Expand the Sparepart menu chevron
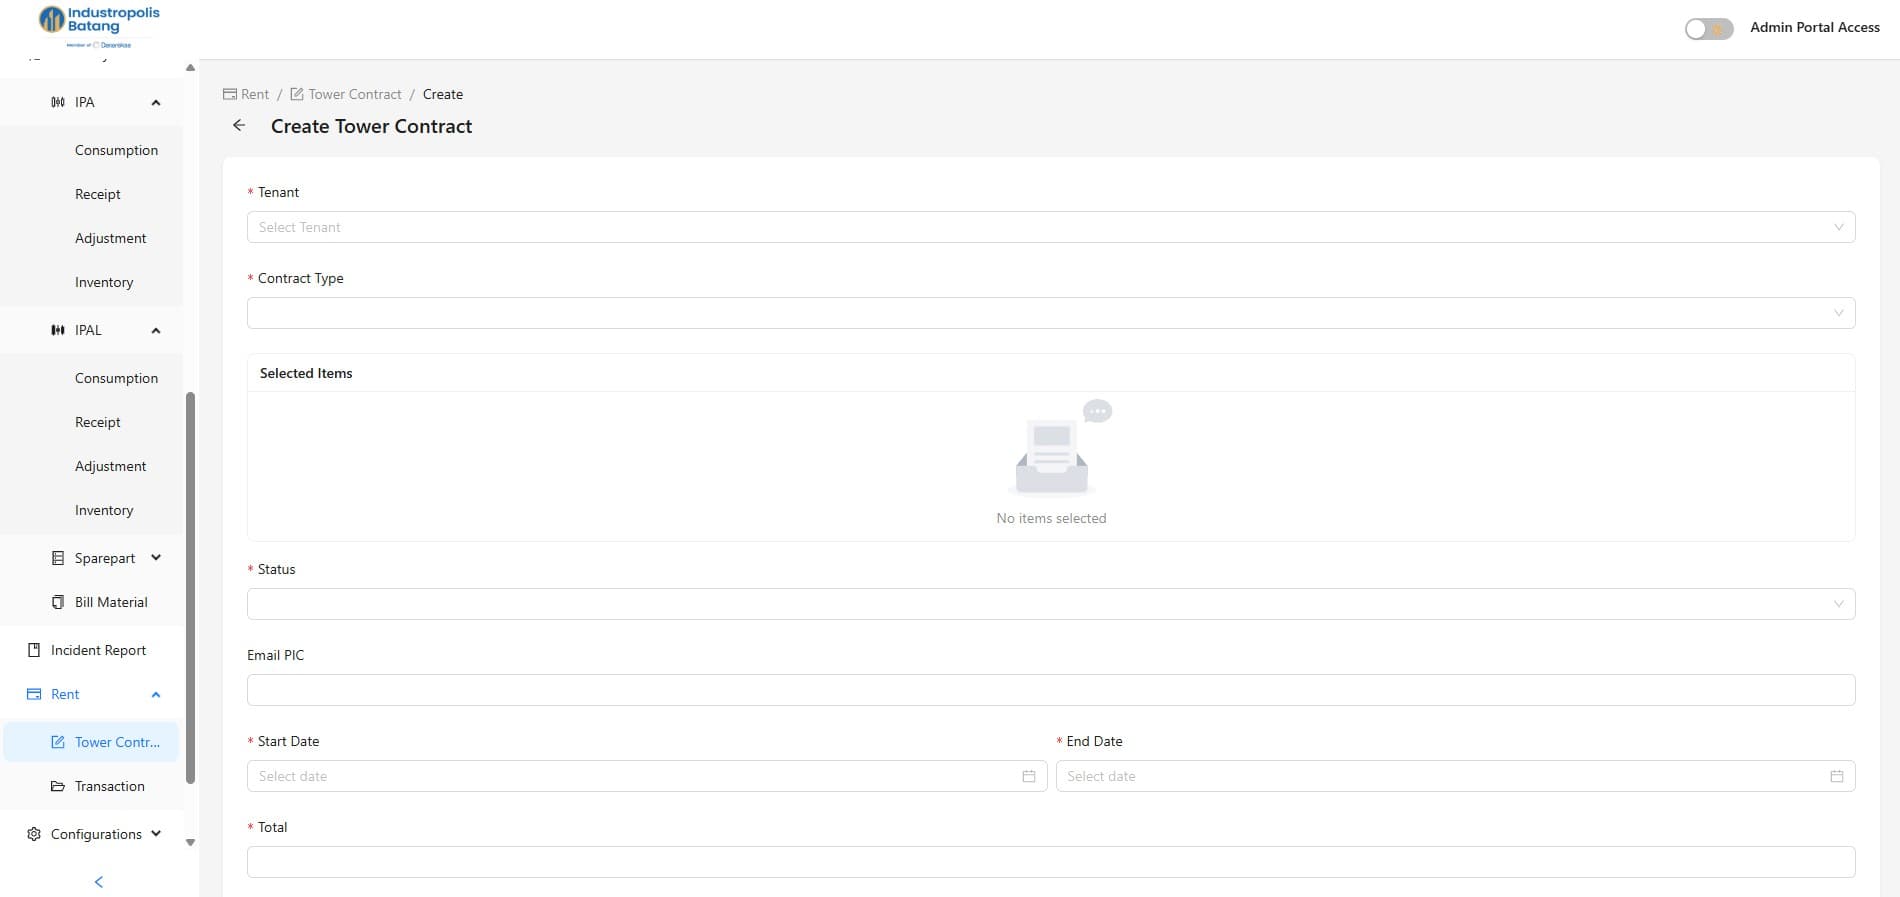Image resolution: width=1900 pixels, height=897 pixels. click(156, 558)
